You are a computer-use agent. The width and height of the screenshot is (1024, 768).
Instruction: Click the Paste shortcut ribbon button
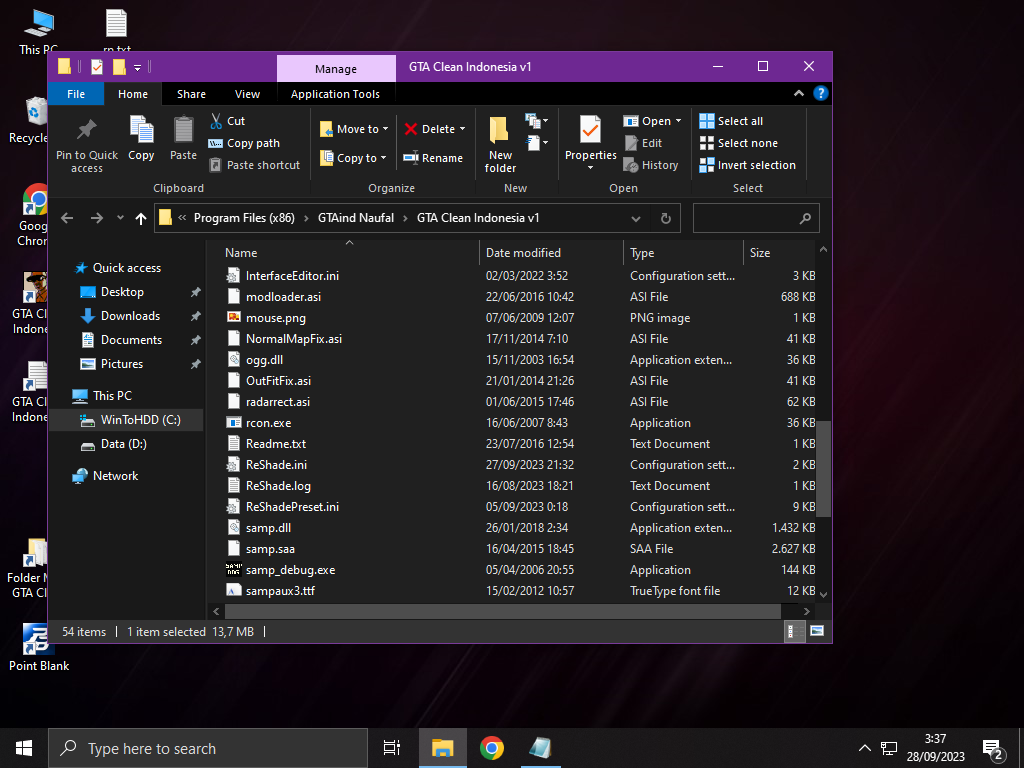(x=255, y=165)
